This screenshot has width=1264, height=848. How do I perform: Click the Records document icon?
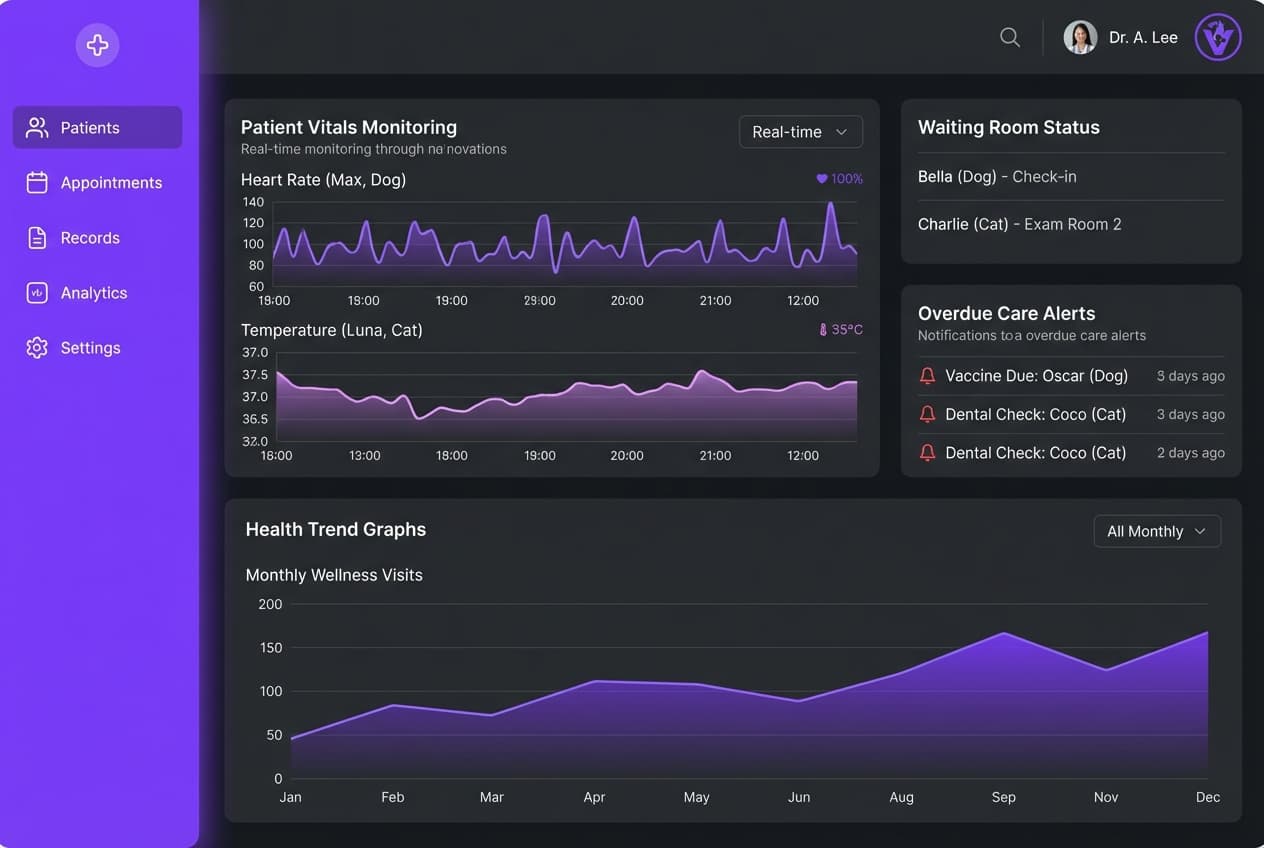37,237
